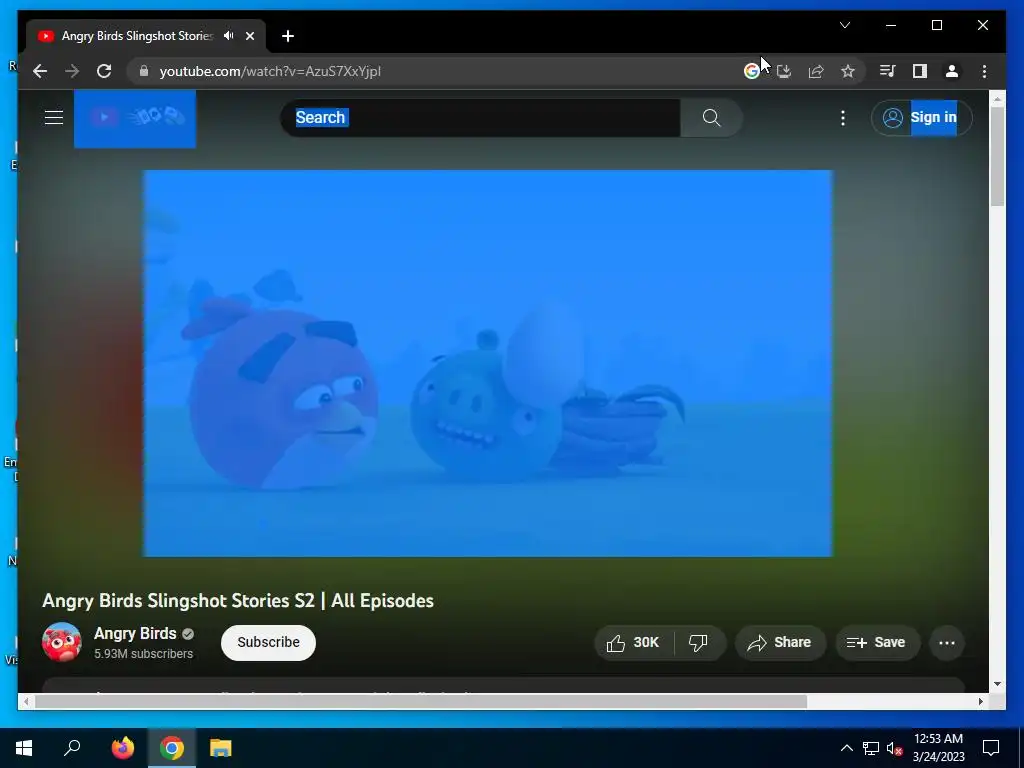This screenshot has width=1024, height=768.
Task: Open a new Chrome tab
Action: pyautogui.click(x=288, y=36)
